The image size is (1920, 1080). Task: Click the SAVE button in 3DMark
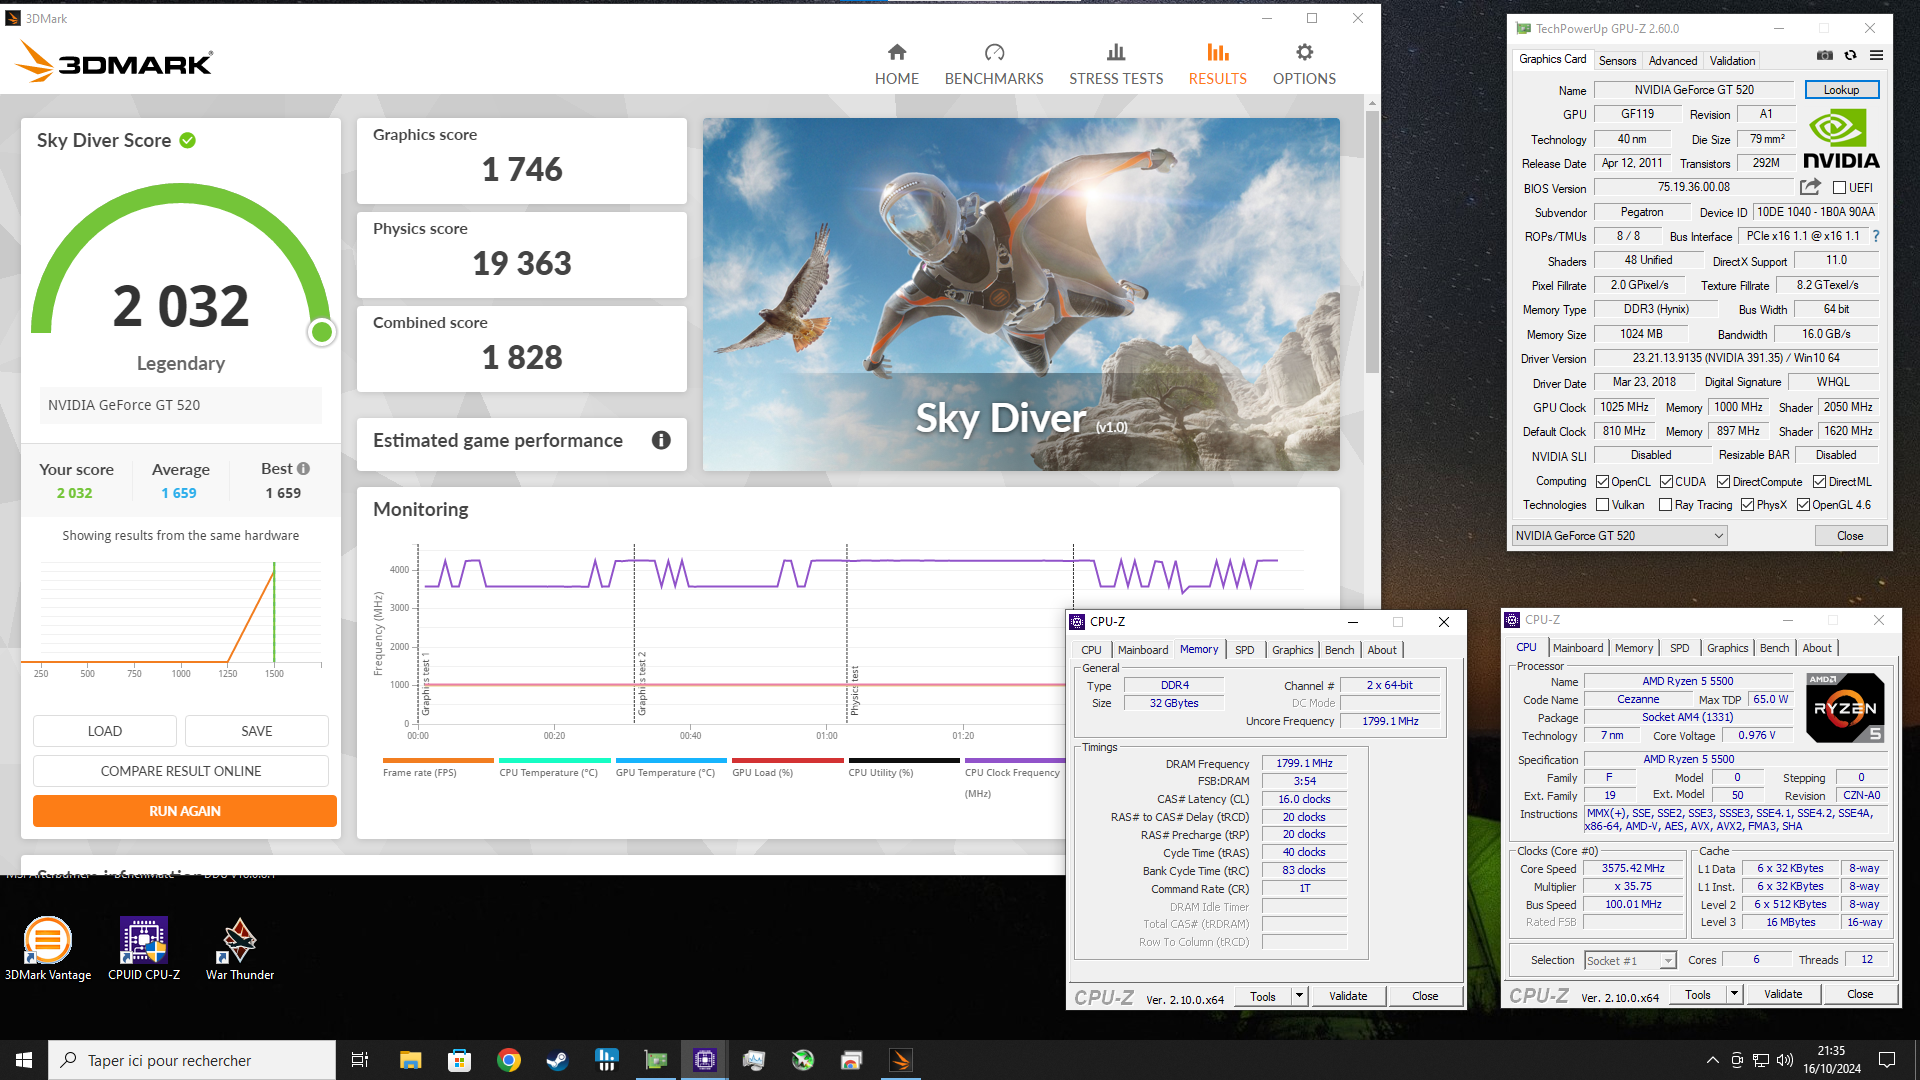point(257,731)
